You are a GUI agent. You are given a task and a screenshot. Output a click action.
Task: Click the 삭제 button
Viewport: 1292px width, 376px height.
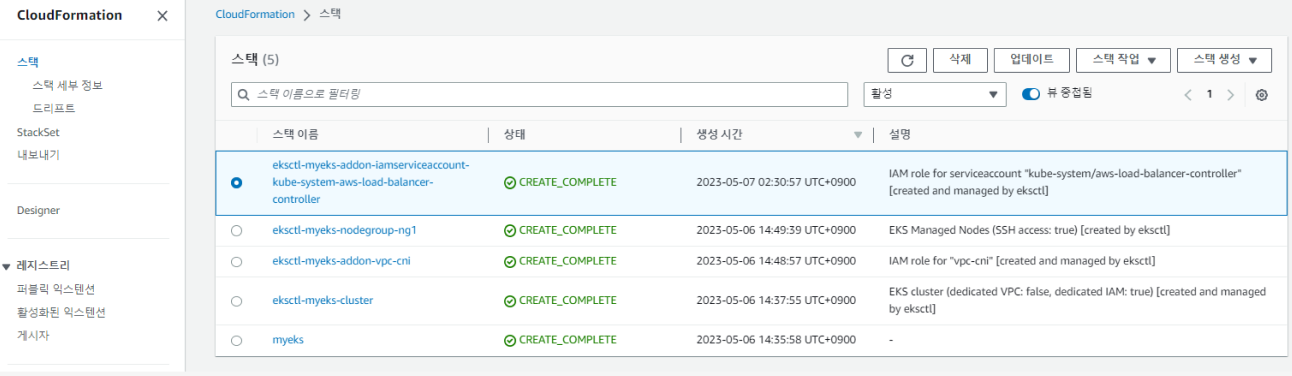coord(960,60)
